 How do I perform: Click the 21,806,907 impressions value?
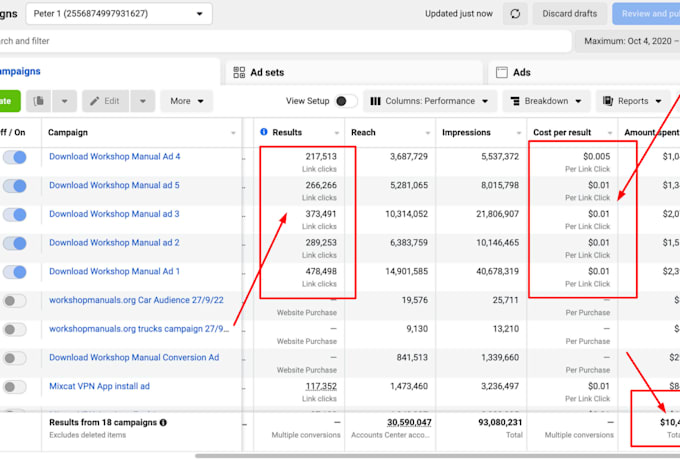pyautogui.click(x=497, y=214)
